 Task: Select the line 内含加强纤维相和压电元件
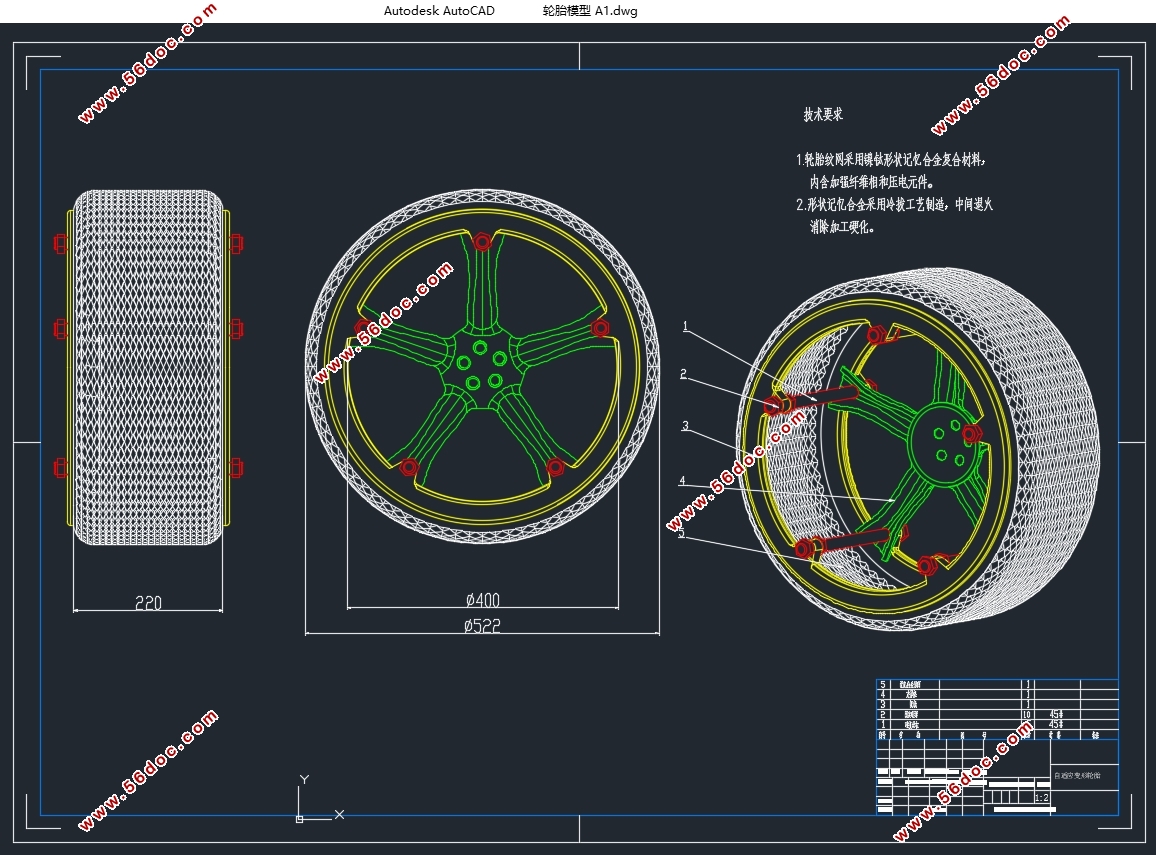point(871,181)
